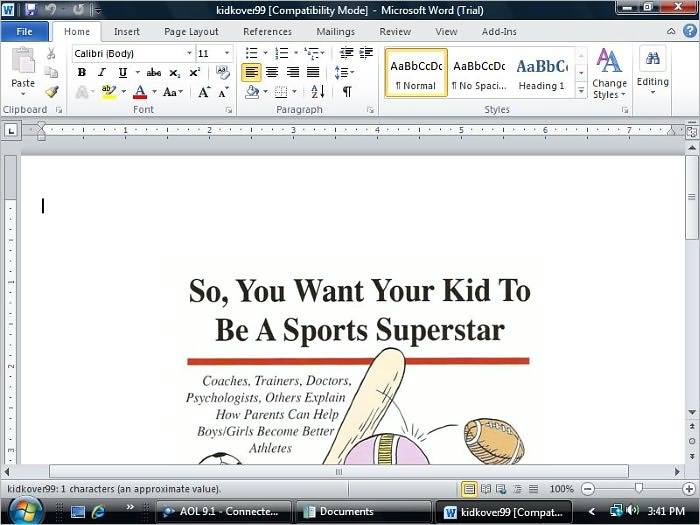This screenshot has width=700, height=525.
Task: Toggle Align Text Left button
Action: click(x=251, y=72)
